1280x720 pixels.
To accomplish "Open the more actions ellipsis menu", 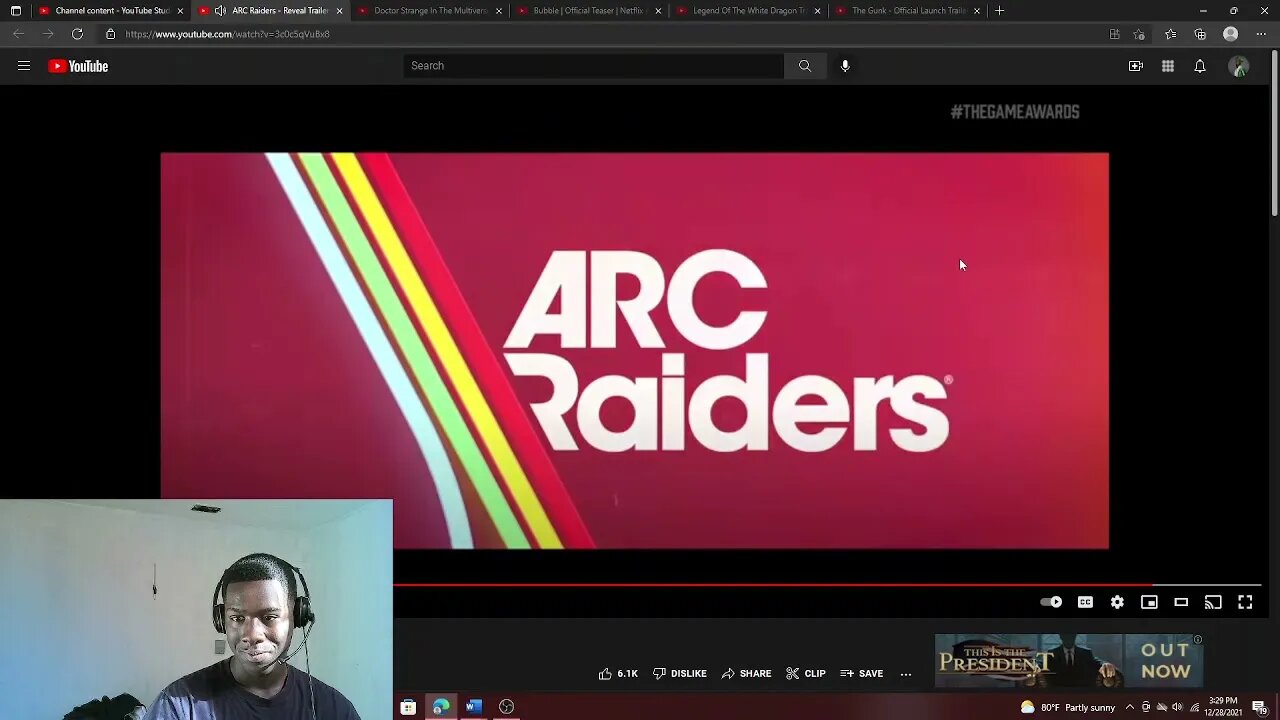I will pyautogui.click(x=906, y=674).
